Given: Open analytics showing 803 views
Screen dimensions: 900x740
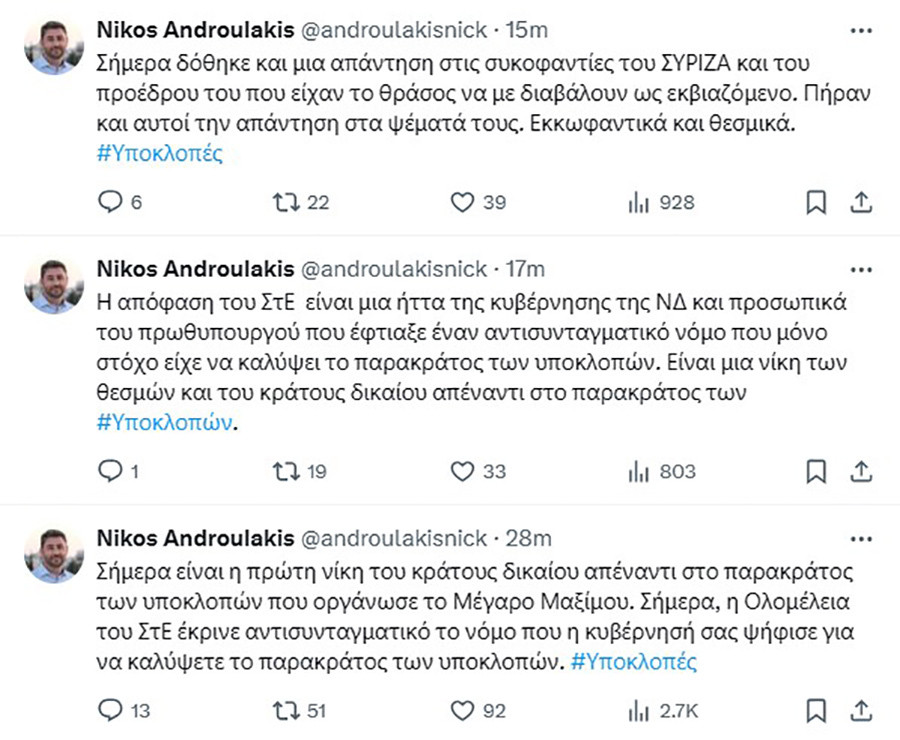Looking at the screenshot, I should click(642, 470).
